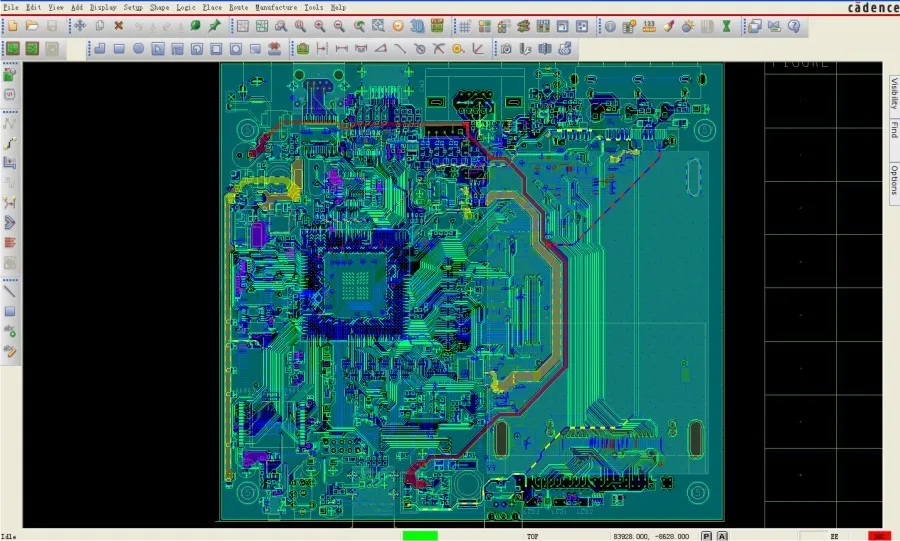Toggle the grid display icon

(464, 26)
